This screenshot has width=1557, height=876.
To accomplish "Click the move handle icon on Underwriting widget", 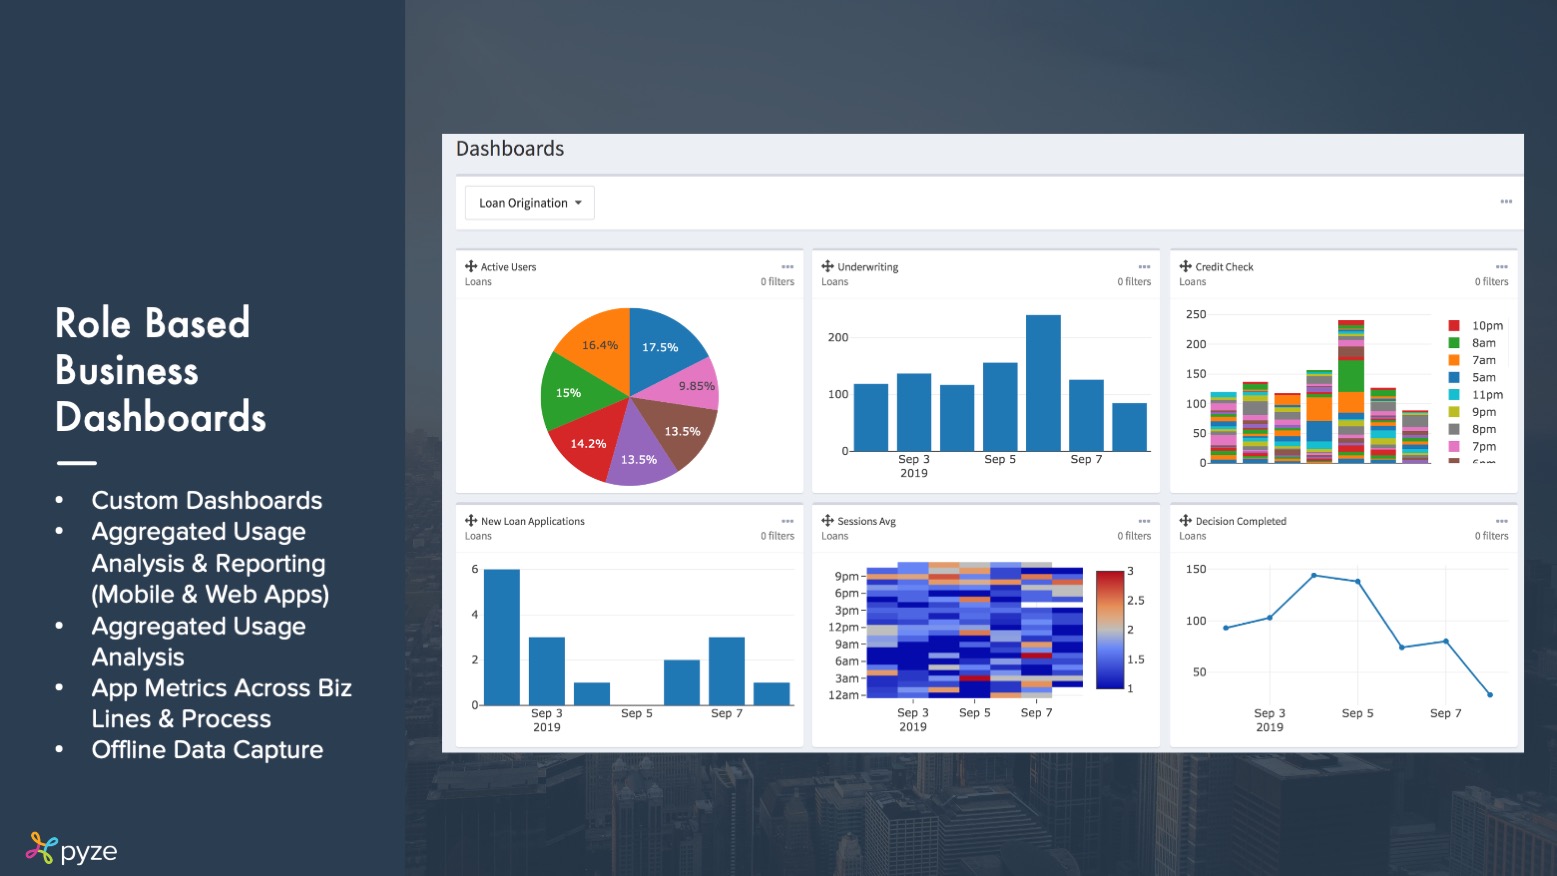I will [x=827, y=266].
